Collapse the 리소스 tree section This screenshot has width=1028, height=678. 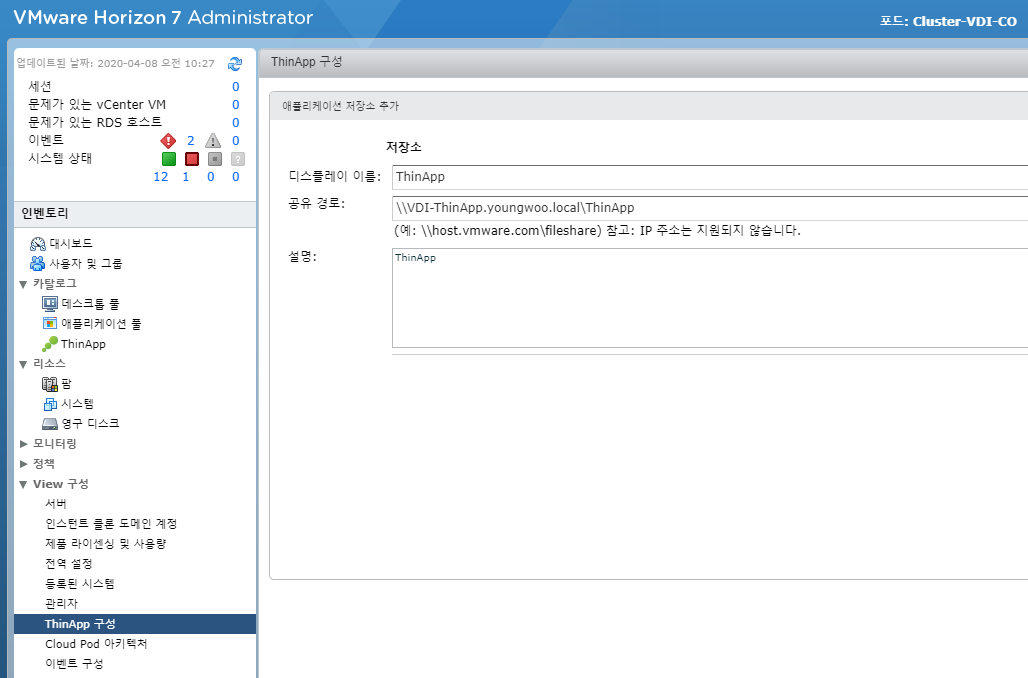(23, 364)
